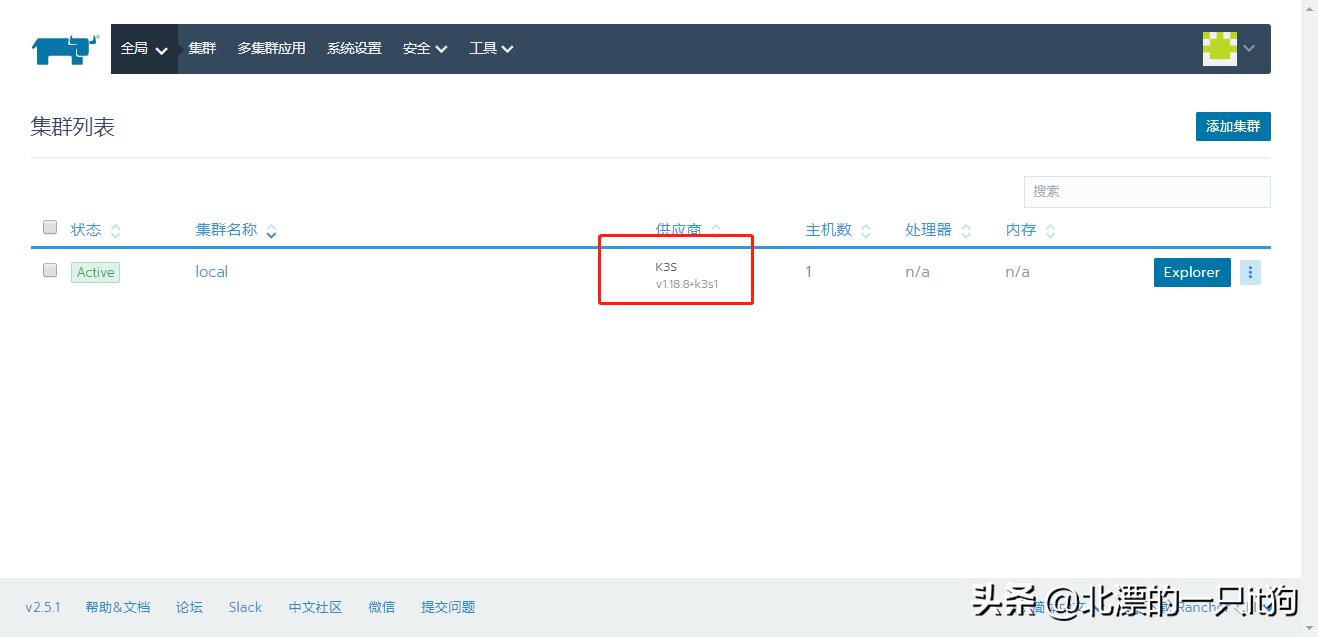Click the 添加集群 button
Screen dimensions: 1318x637
(1233, 126)
